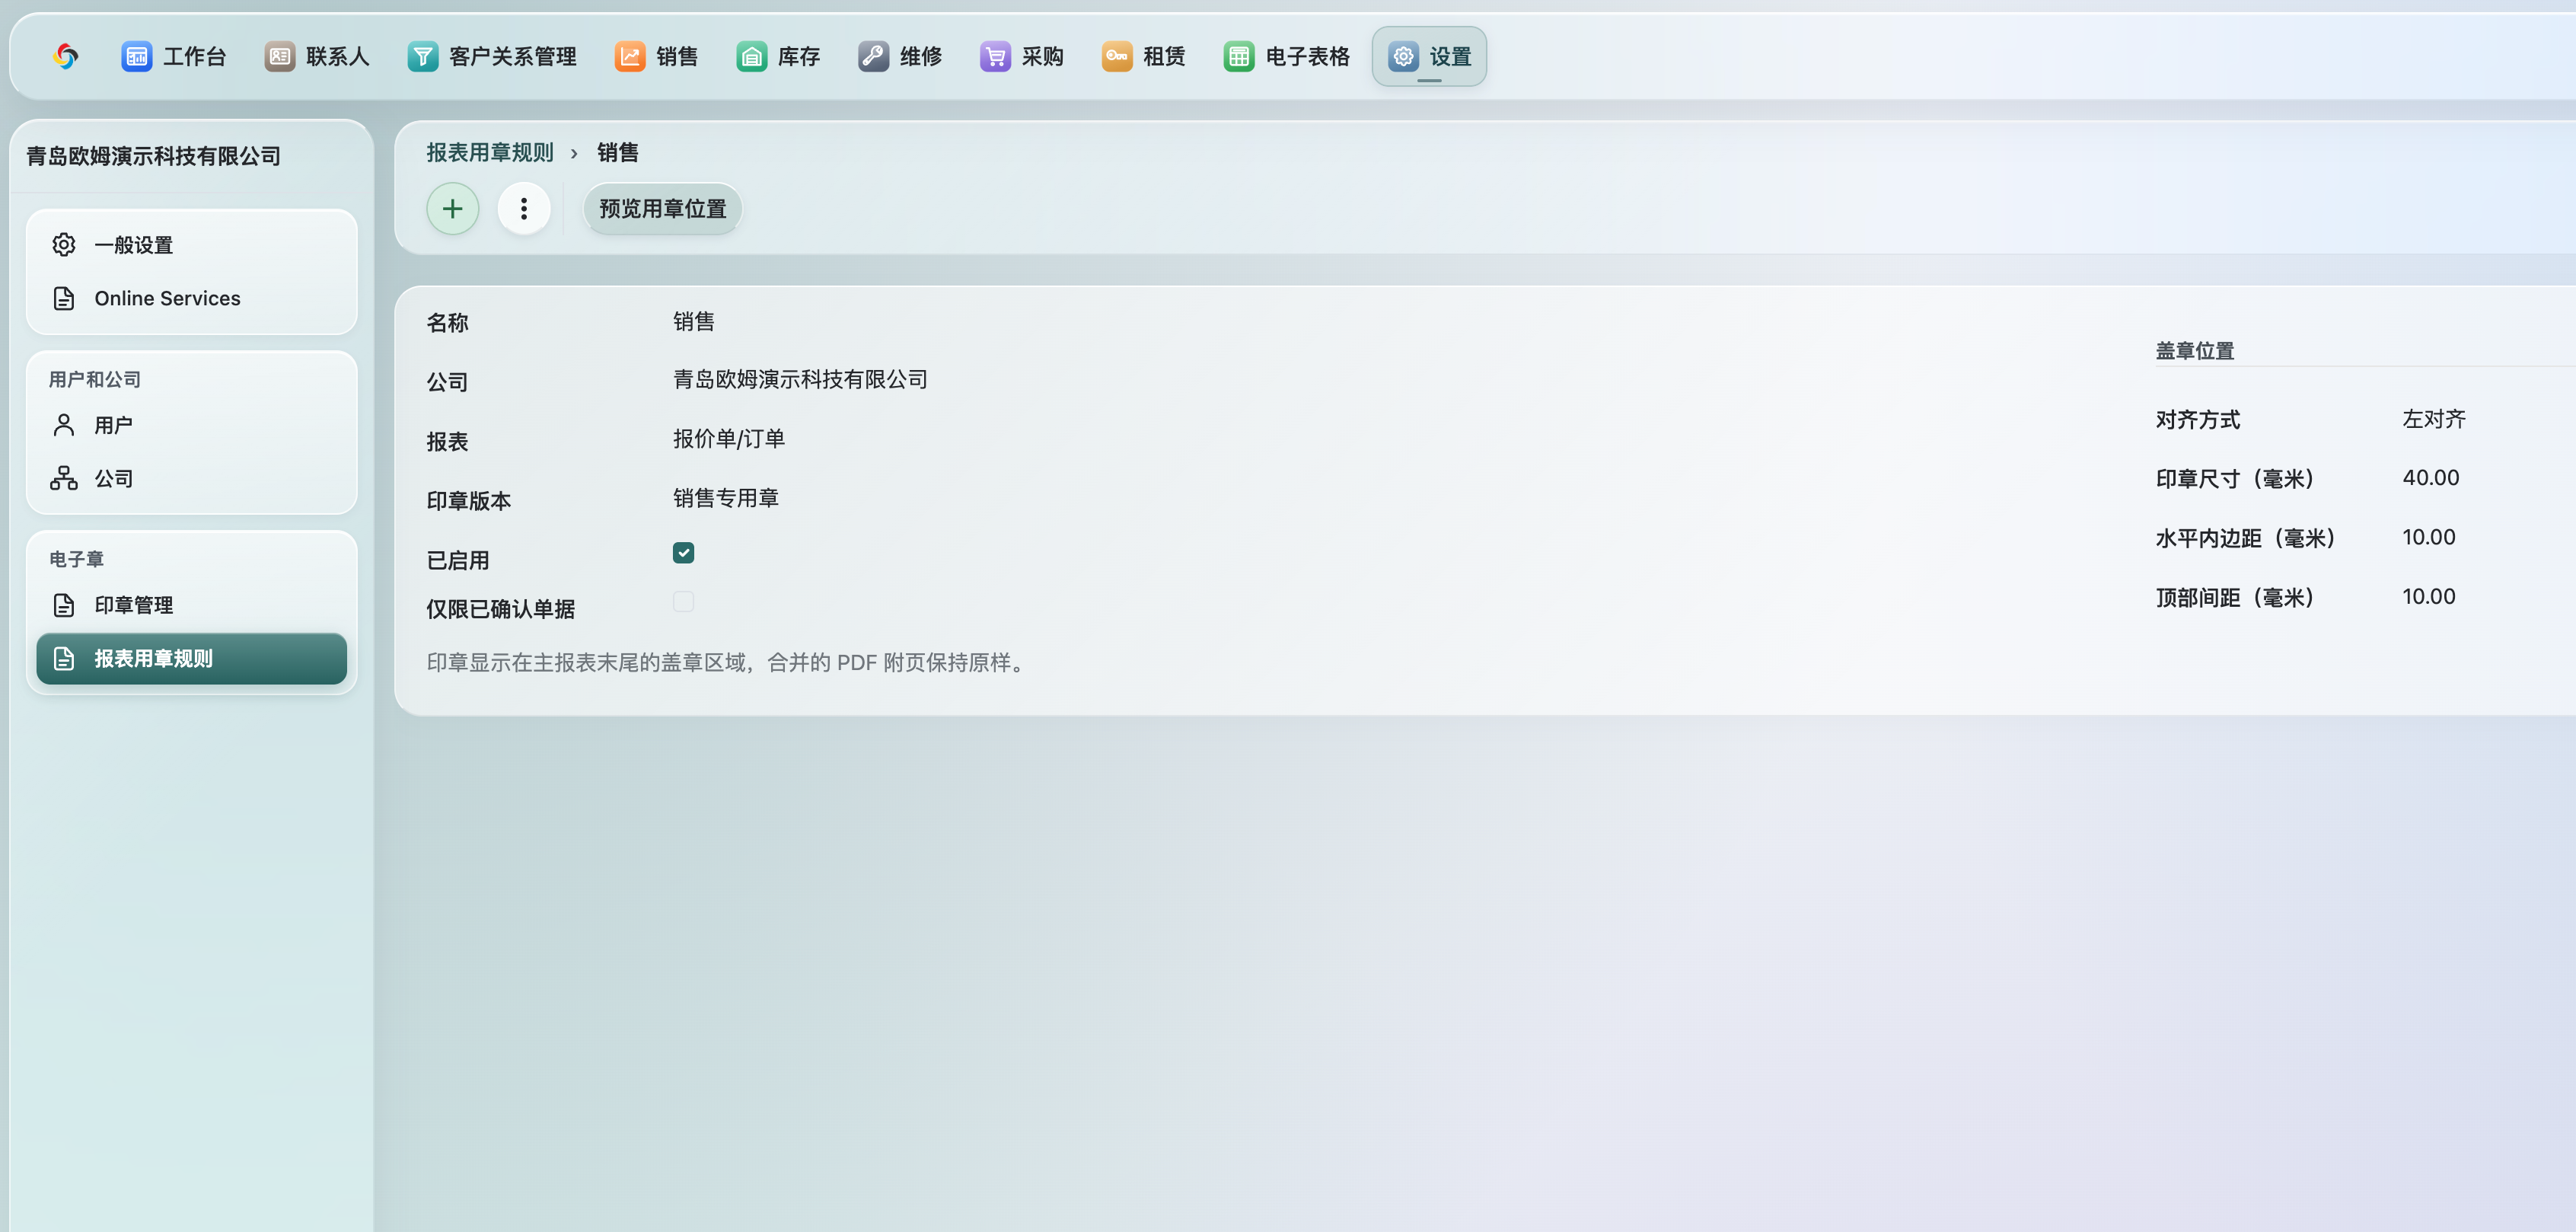
Task: Open the three-dot actions menu
Action: tap(524, 209)
